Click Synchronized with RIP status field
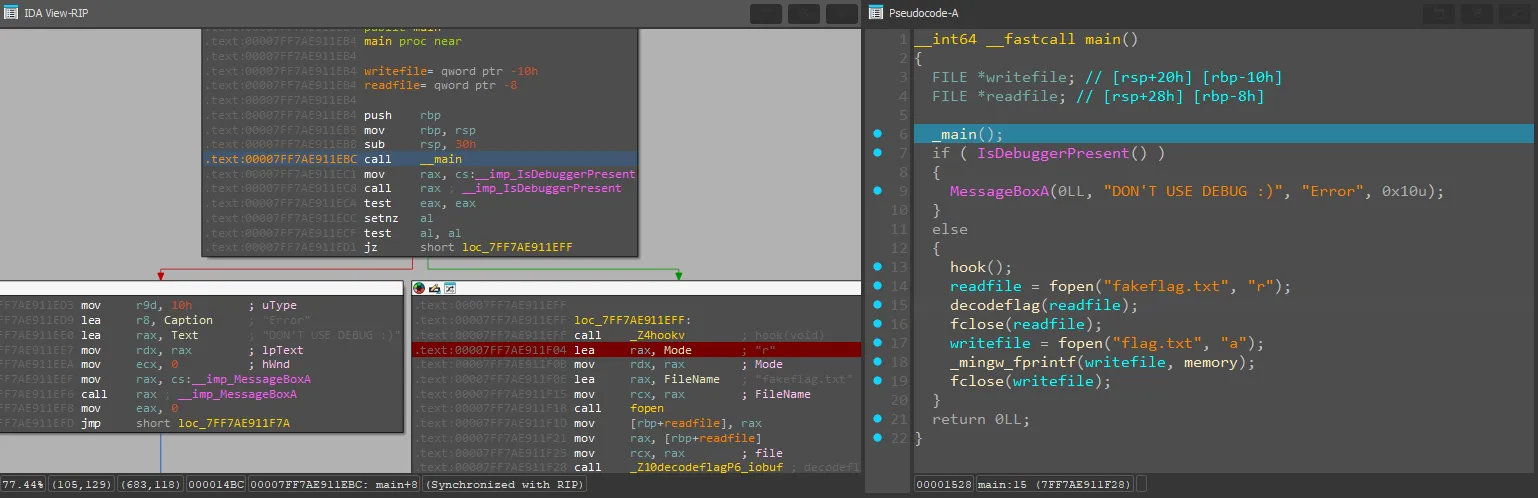The height and width of the screenshot is (498, 1538). coord(505,484)
